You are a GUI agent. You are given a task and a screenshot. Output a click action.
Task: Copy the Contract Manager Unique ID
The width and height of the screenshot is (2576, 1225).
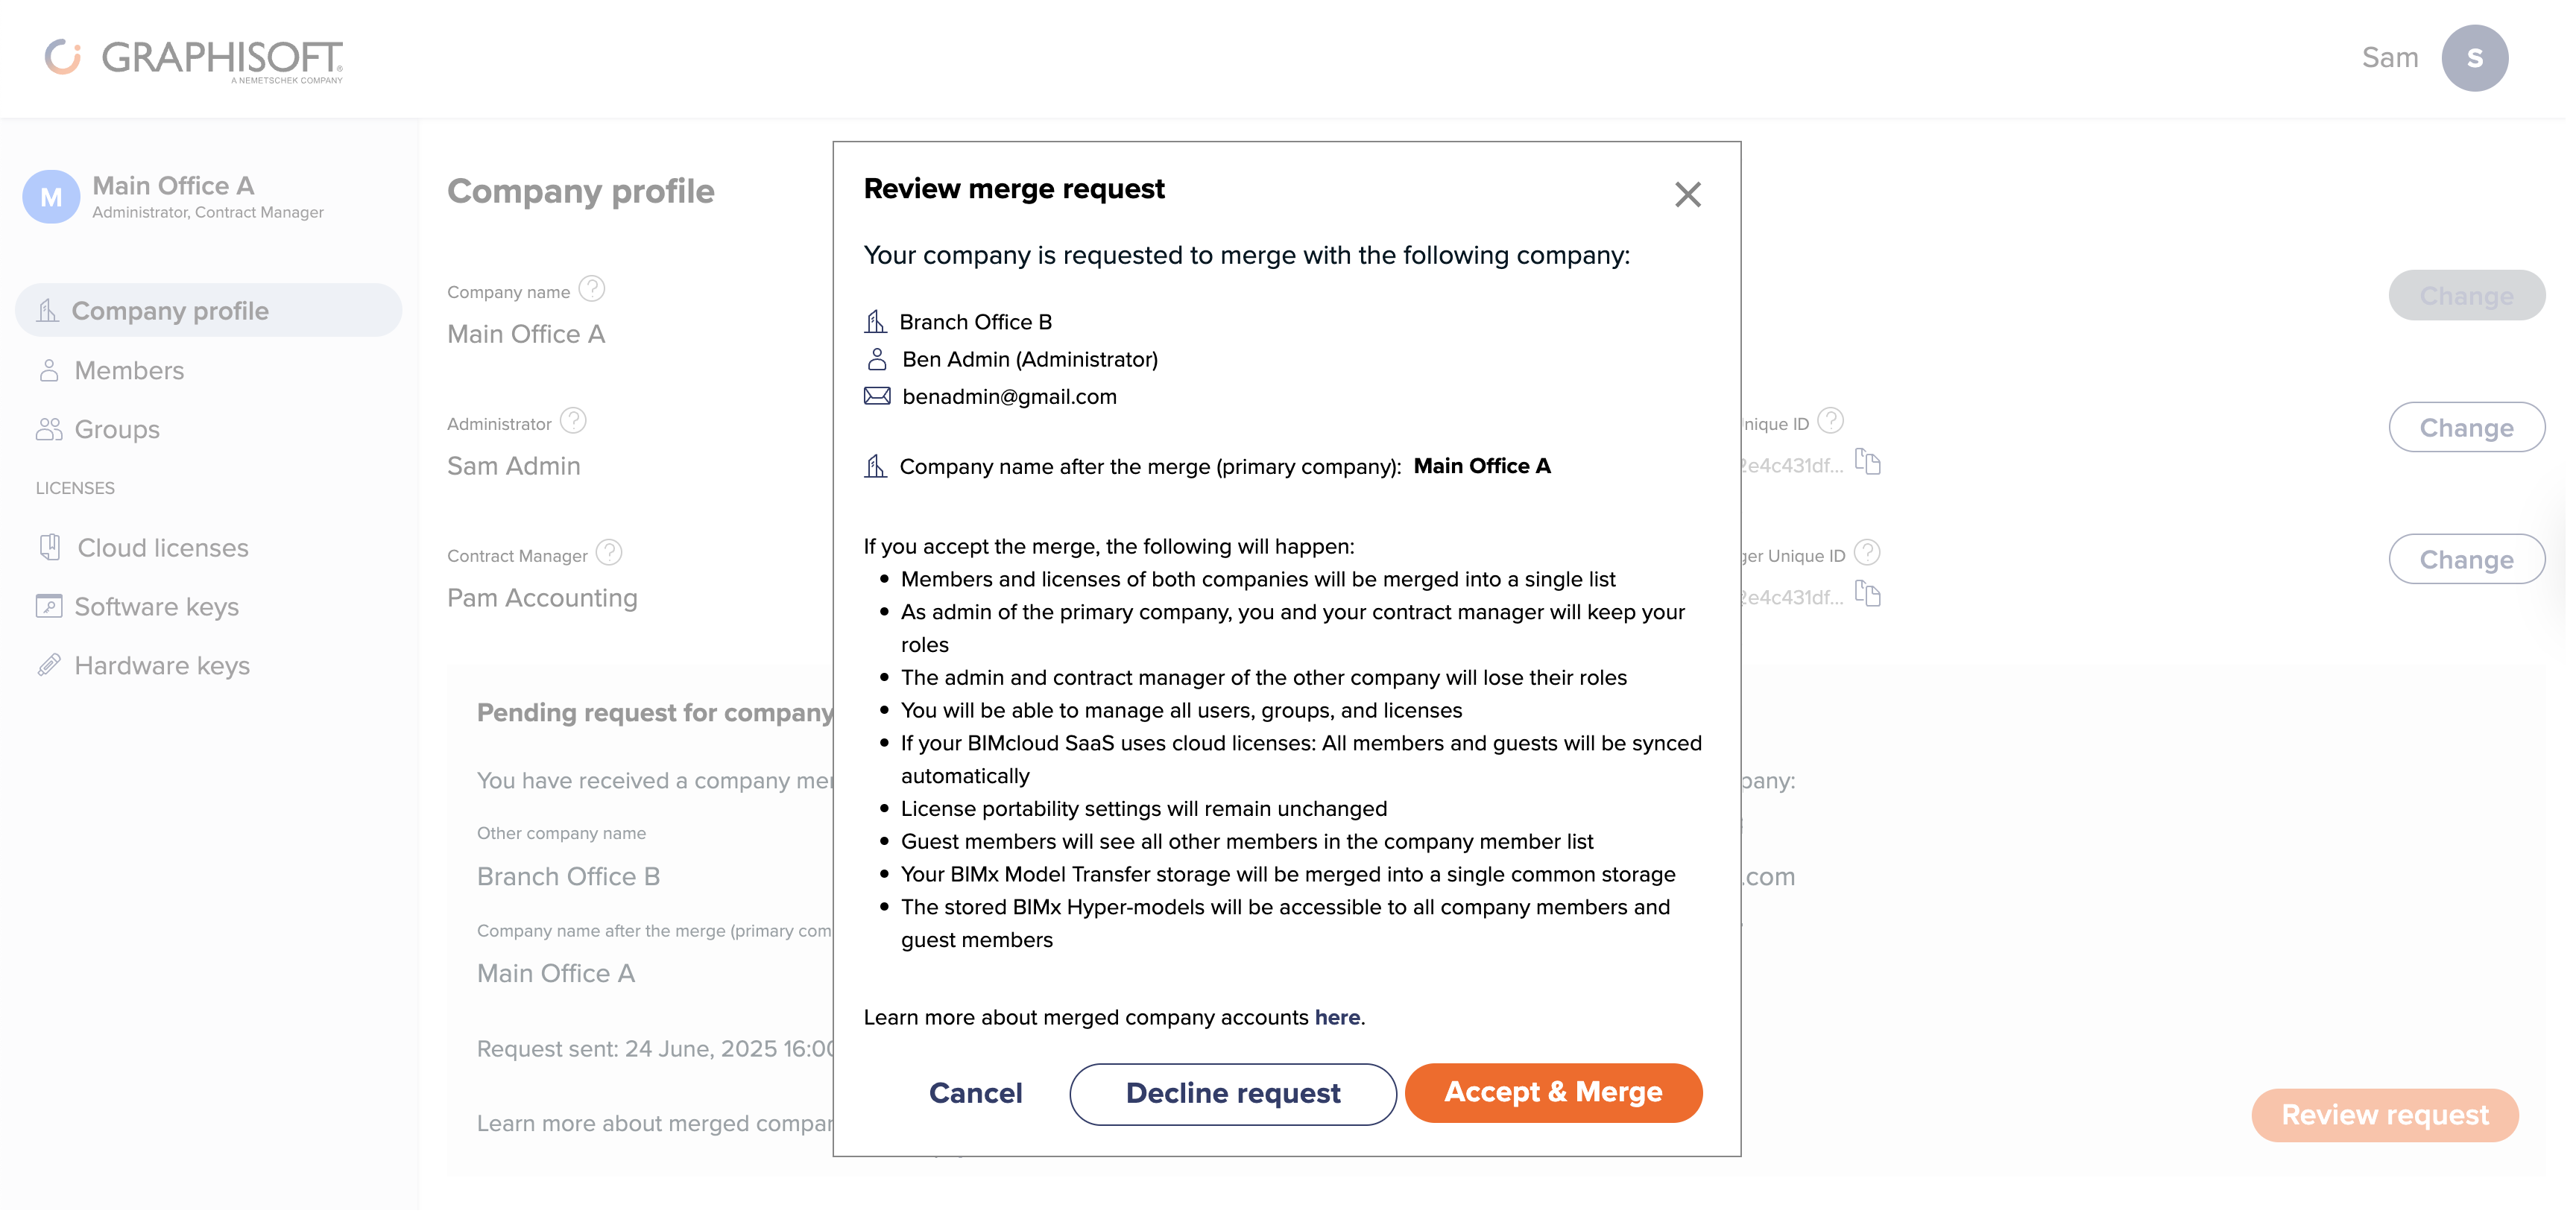tap(1869, 594)
